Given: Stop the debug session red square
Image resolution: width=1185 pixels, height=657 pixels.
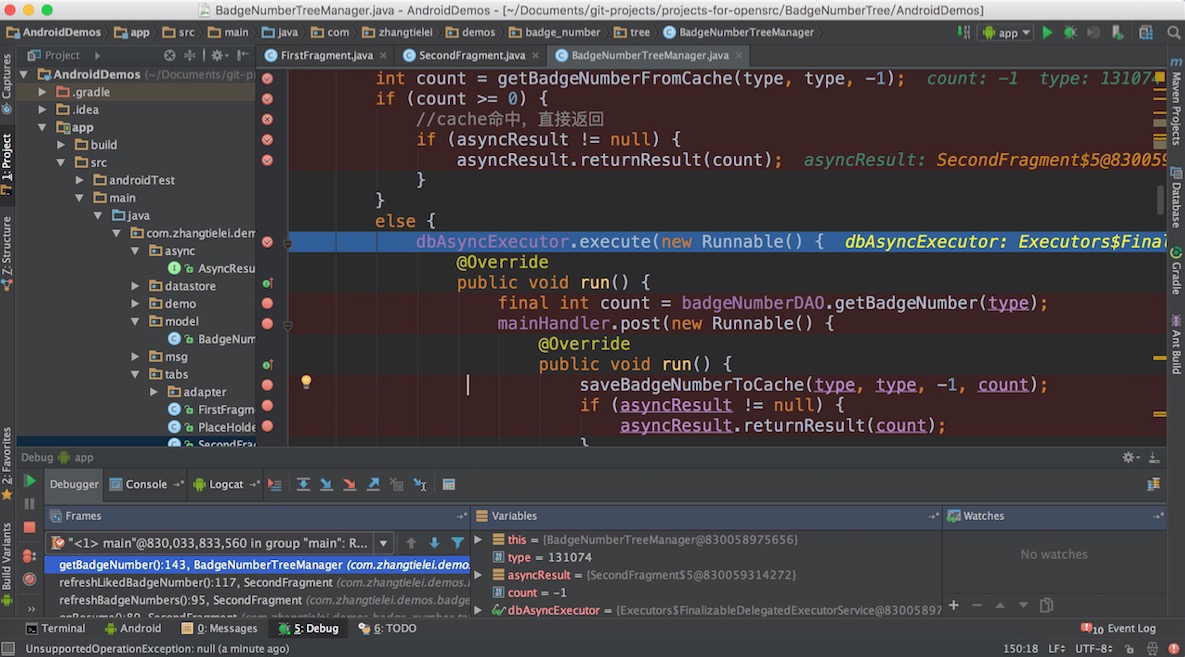Looking at the screenshot, I should [x=29, y=527].
